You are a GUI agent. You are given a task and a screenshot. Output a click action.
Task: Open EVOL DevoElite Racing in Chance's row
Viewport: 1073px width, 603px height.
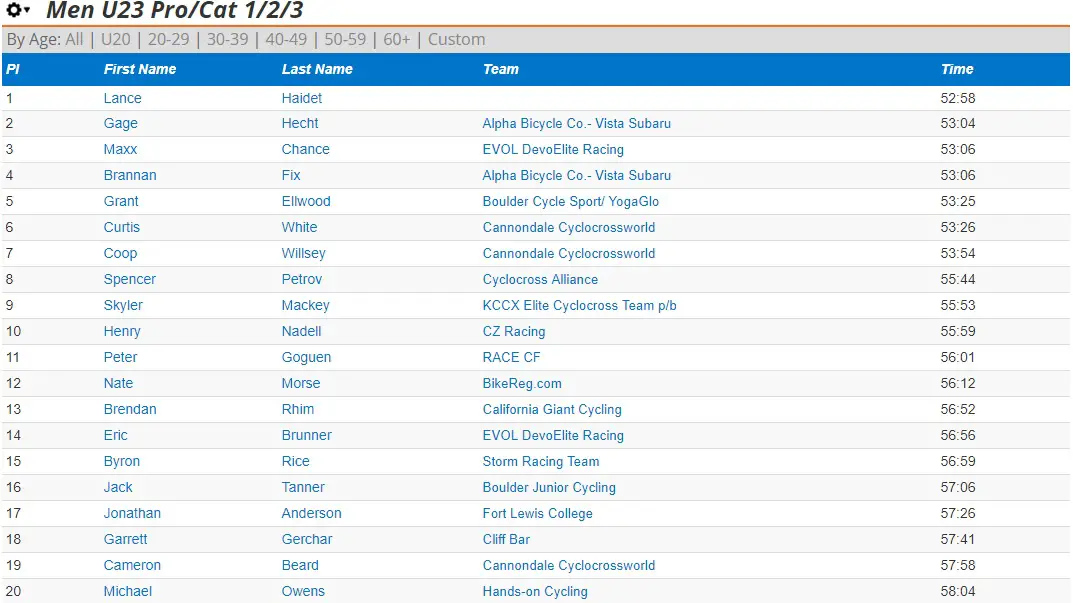tap(553, 150)
